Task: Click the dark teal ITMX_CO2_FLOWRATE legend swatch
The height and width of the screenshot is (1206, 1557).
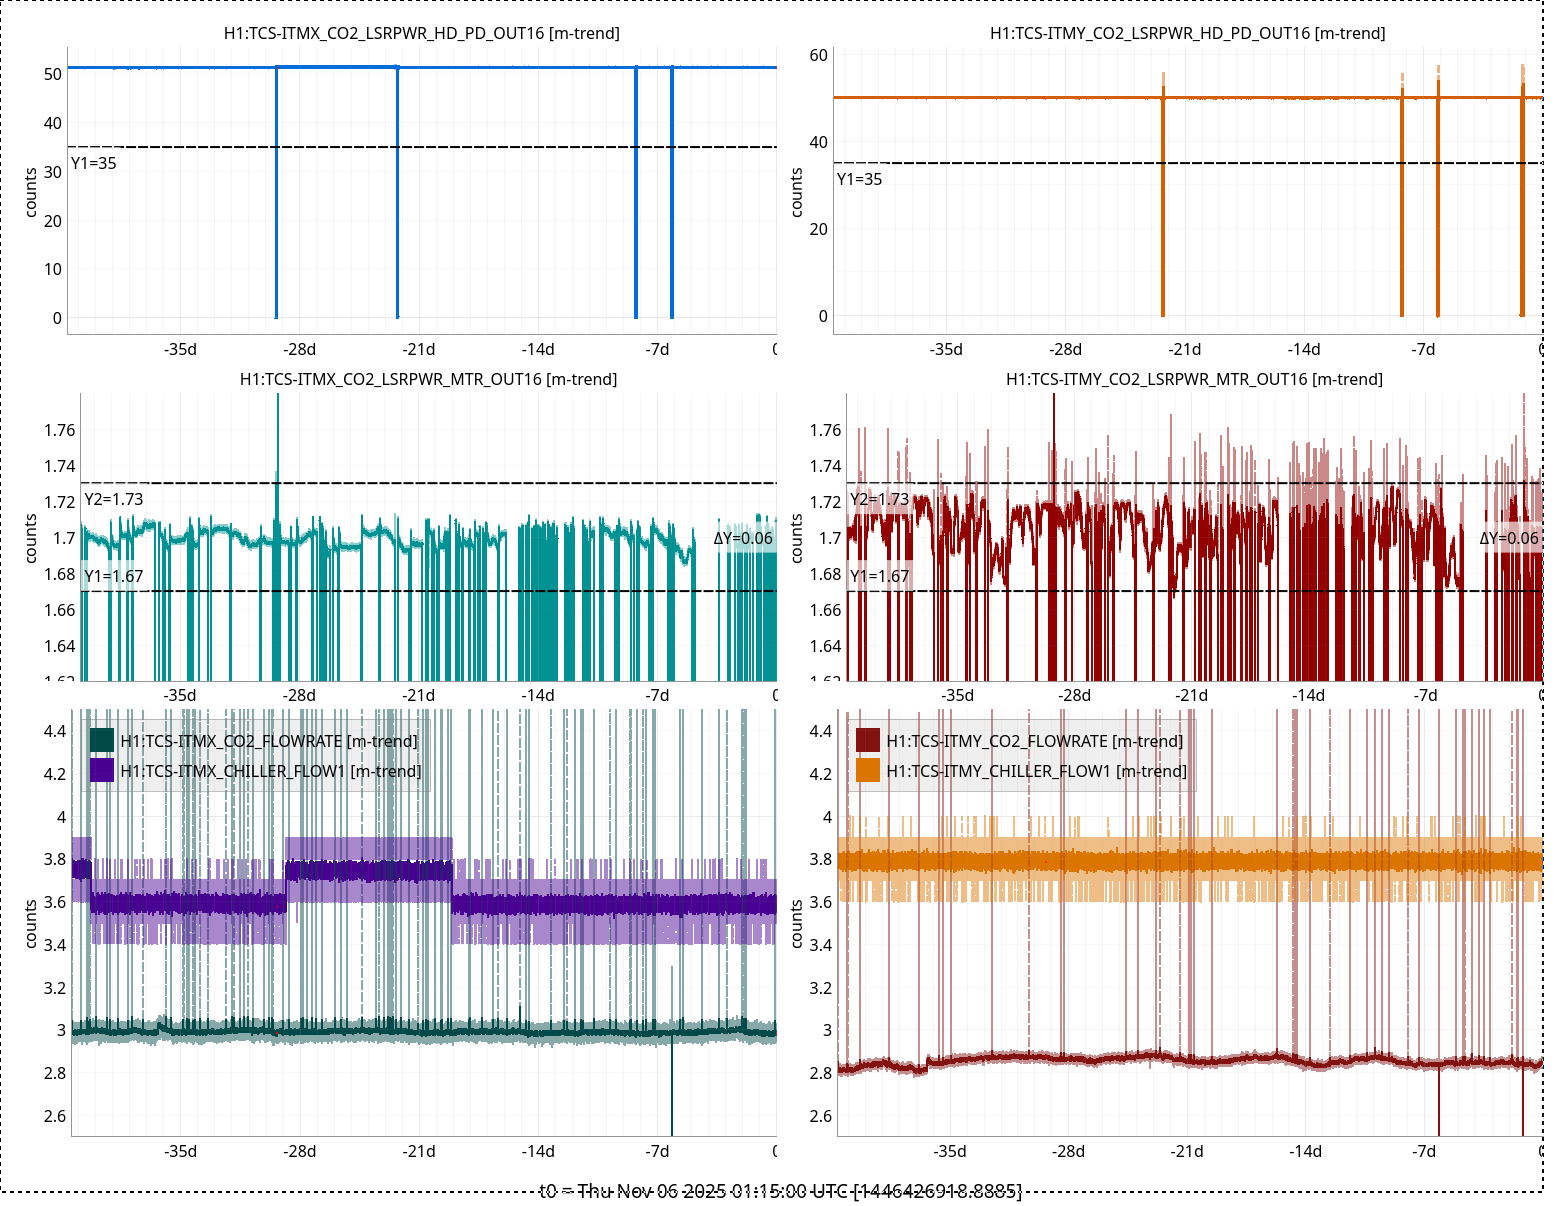Action: click(x=102, y=740)
